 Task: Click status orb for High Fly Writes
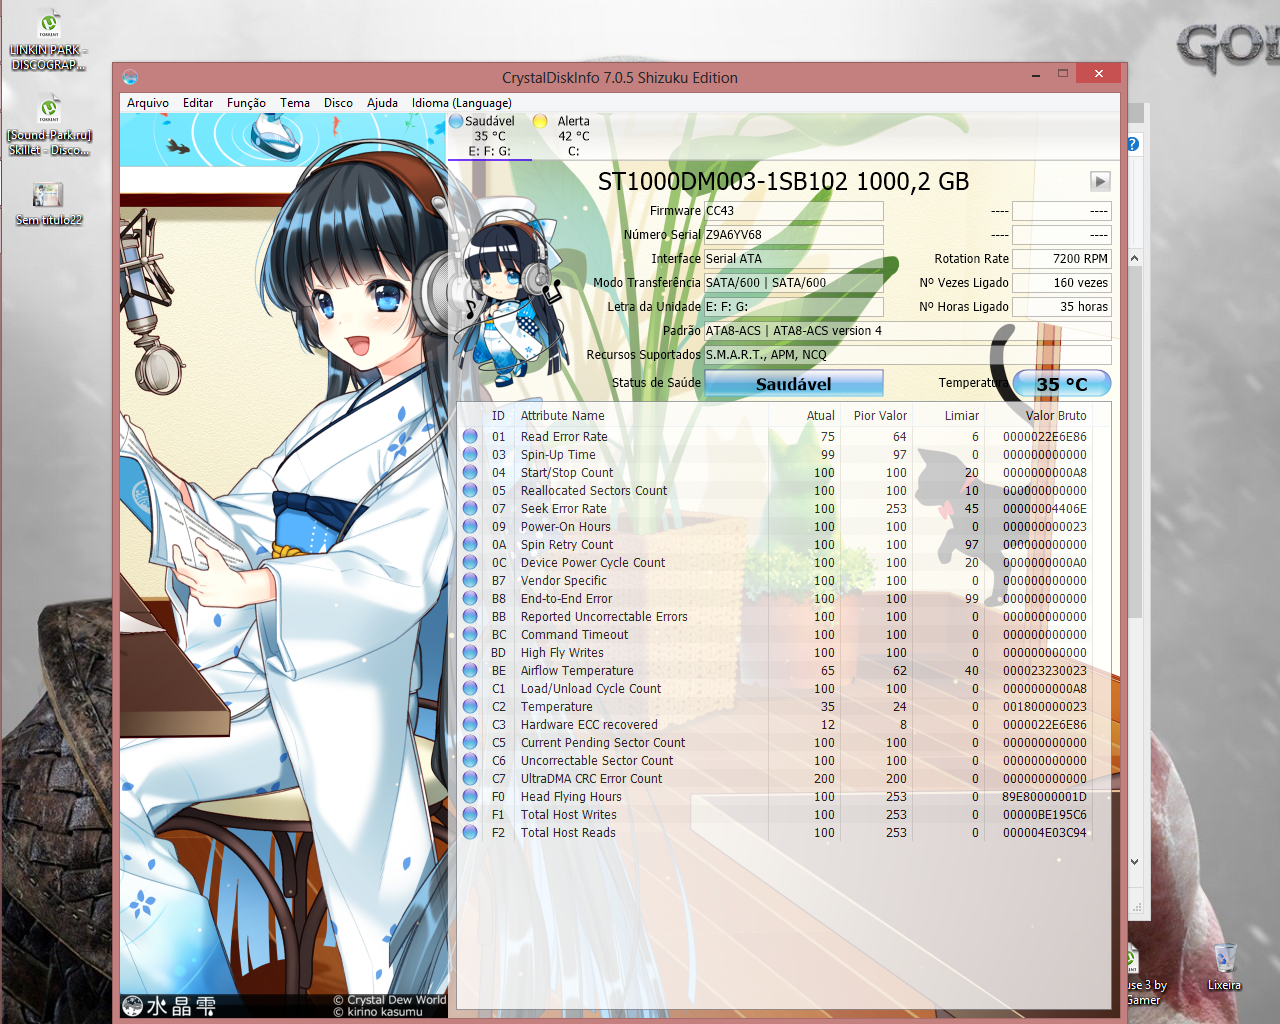click(470, 653)
